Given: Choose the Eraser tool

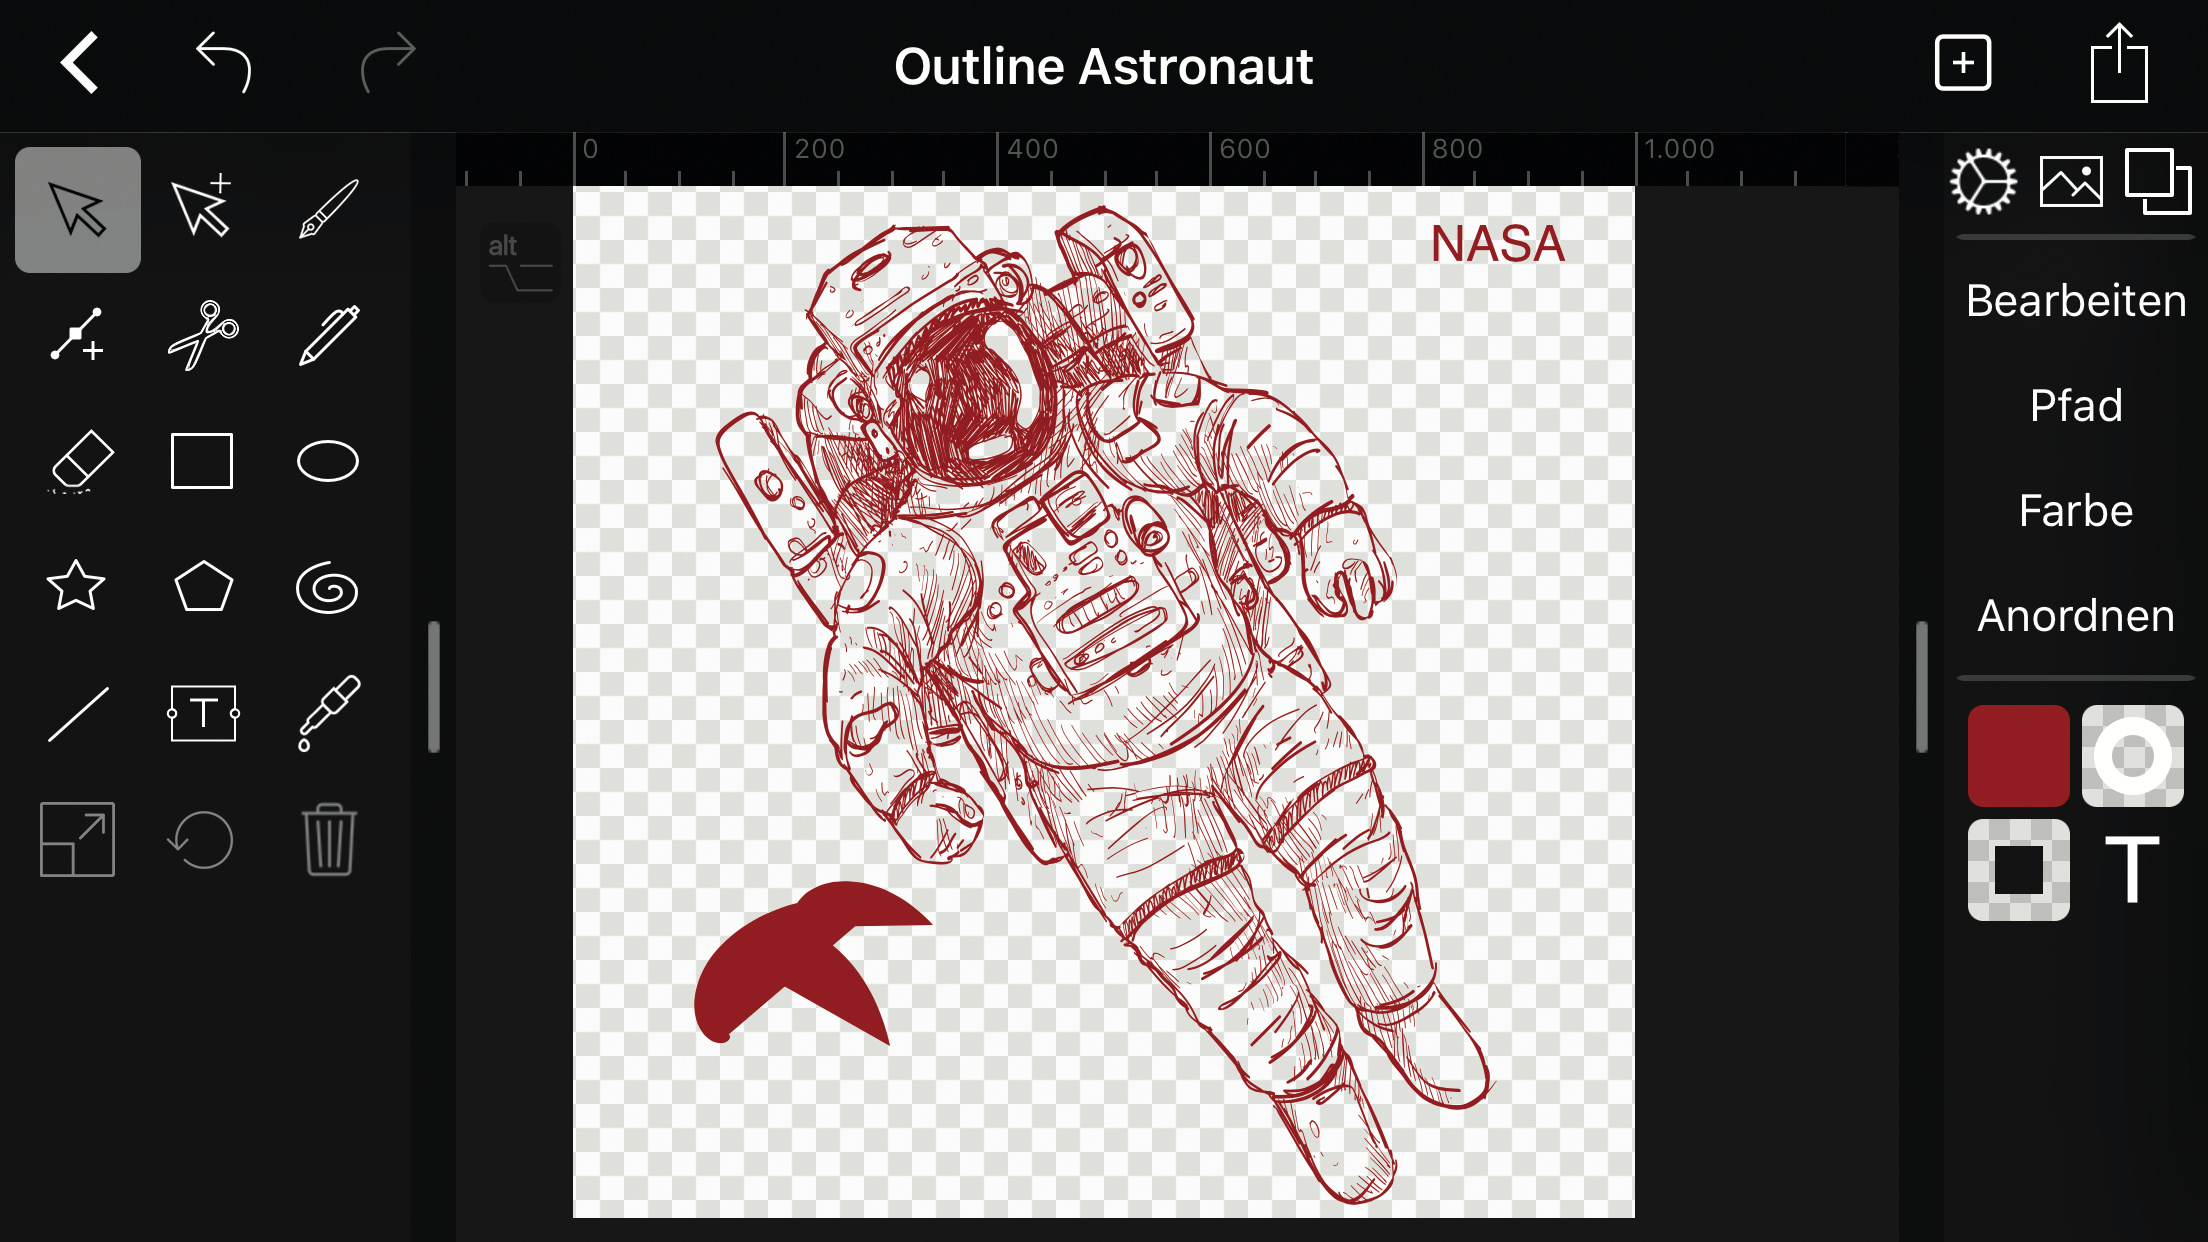Looking at the screenshot, I should tap(79, 462).
